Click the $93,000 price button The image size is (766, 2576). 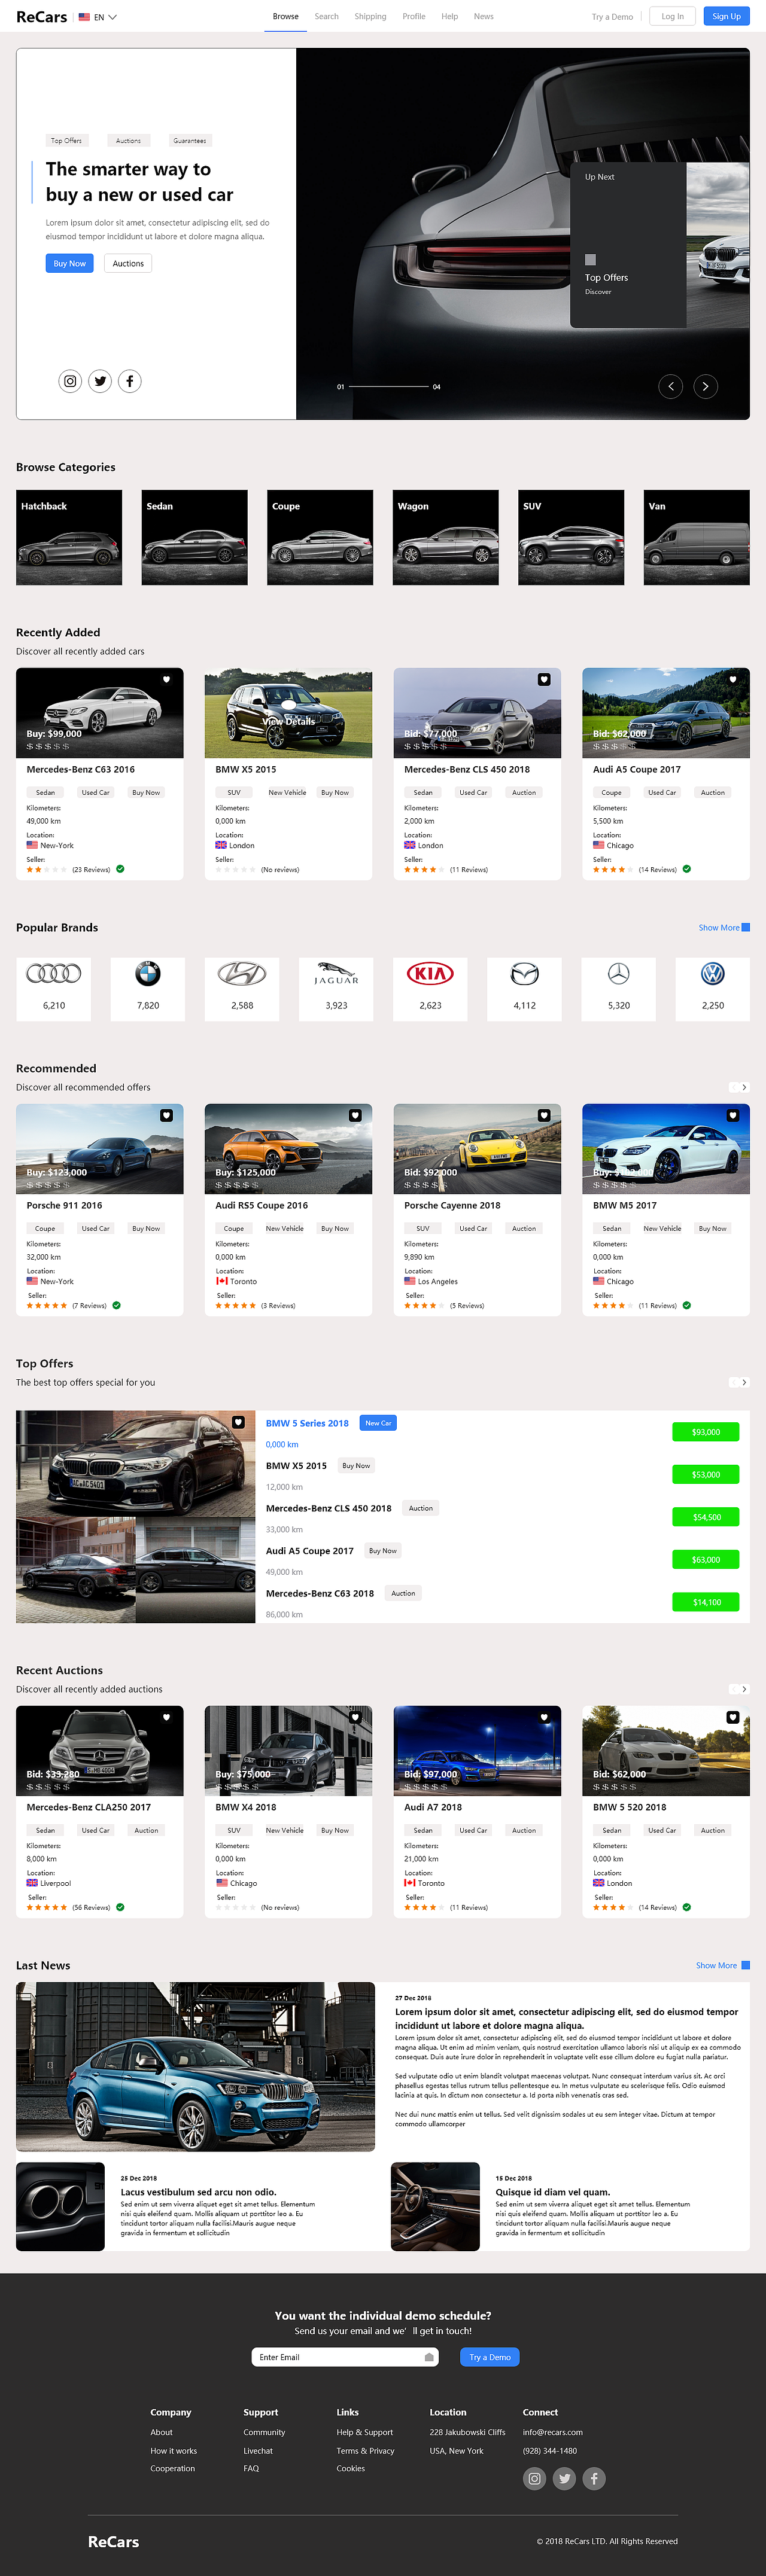point(706,1432)
